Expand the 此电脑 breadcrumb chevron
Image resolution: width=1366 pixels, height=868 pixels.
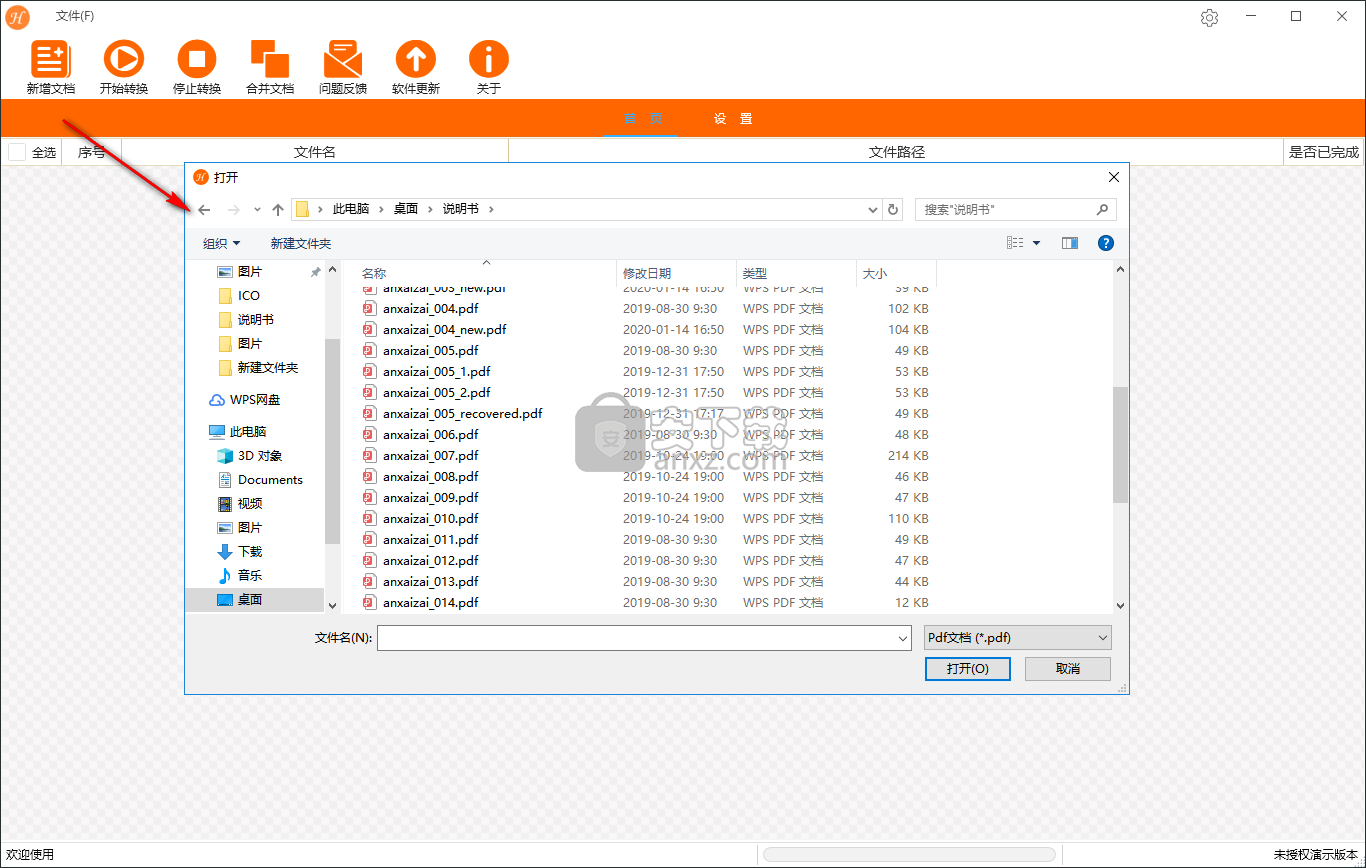380,209
